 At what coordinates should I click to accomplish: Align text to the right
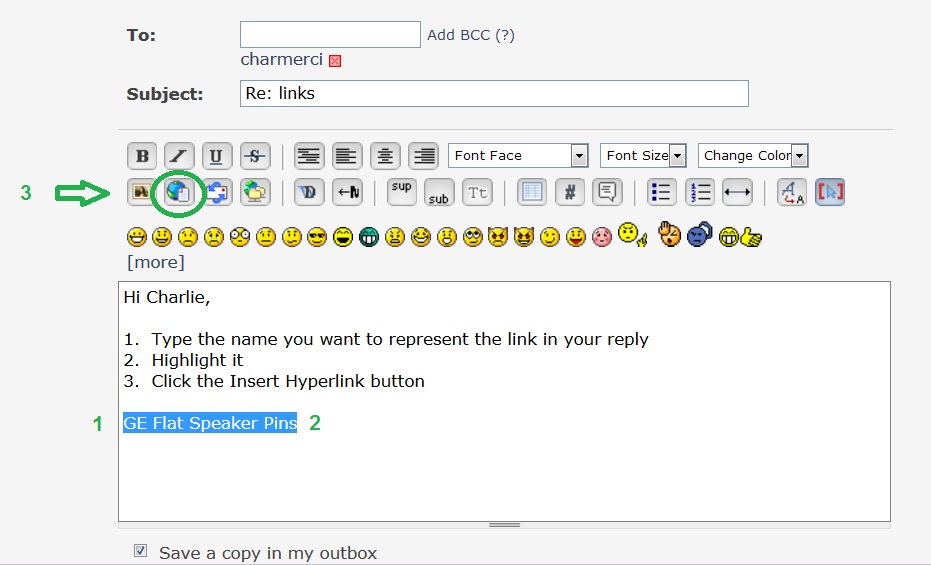pyautogui.click(x=423, y=156)
